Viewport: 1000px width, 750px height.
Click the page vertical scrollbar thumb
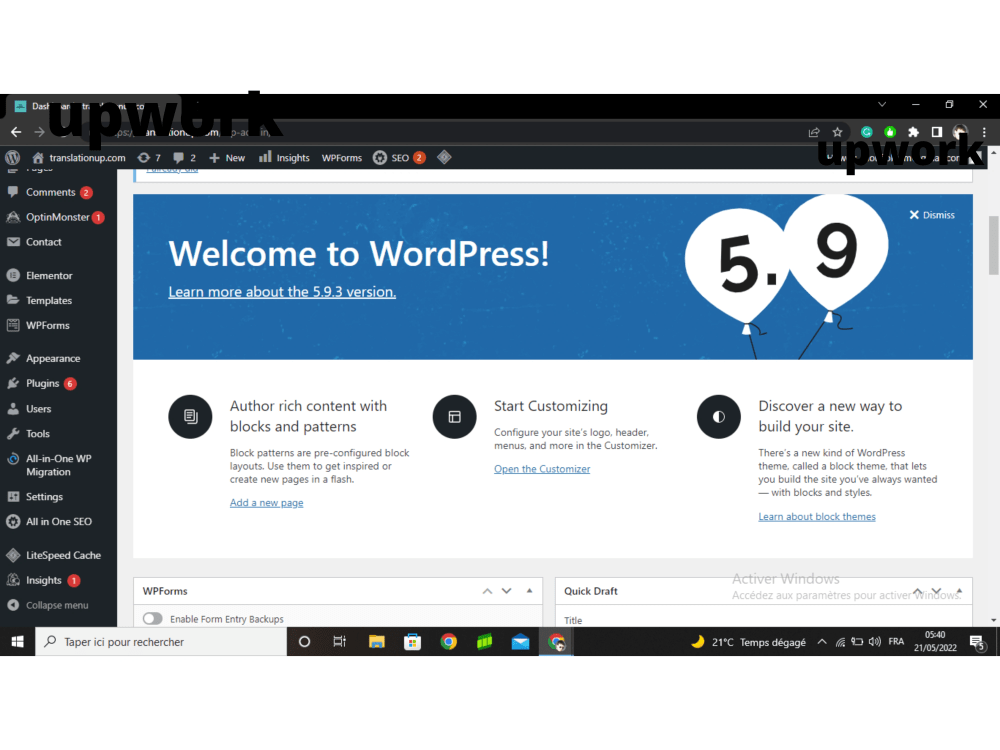tap(994, 246)
